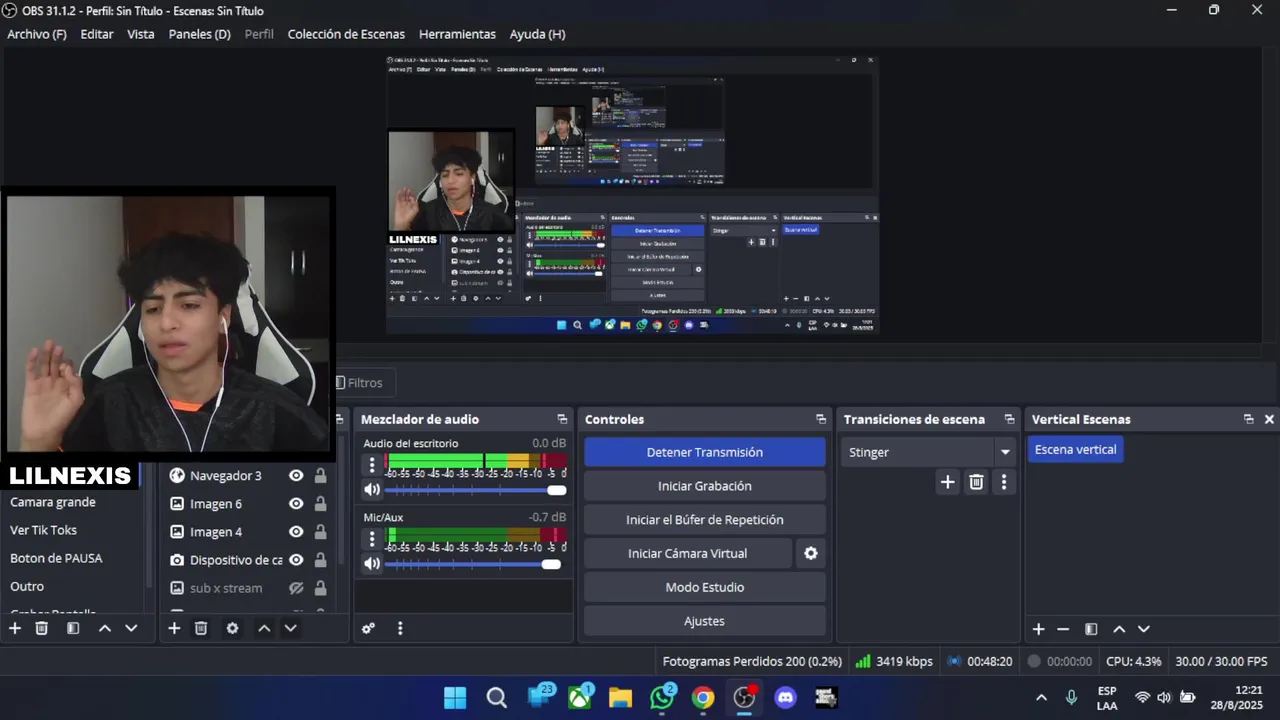Move vertical scene down

point(1144,629)
